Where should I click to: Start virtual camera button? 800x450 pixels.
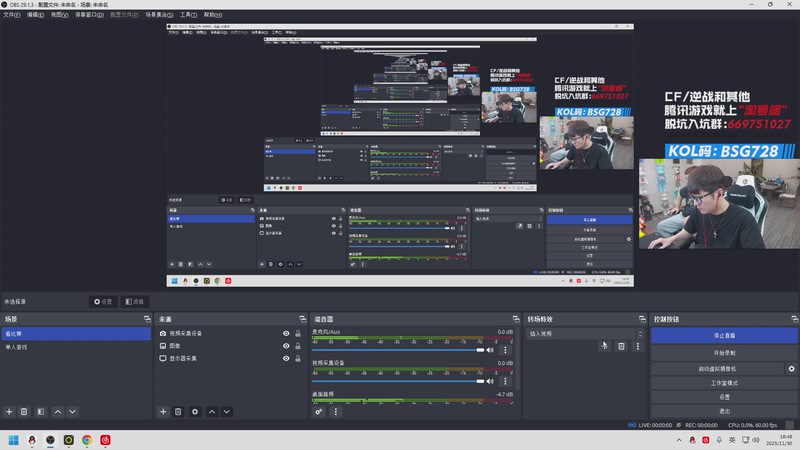[718, 368]
